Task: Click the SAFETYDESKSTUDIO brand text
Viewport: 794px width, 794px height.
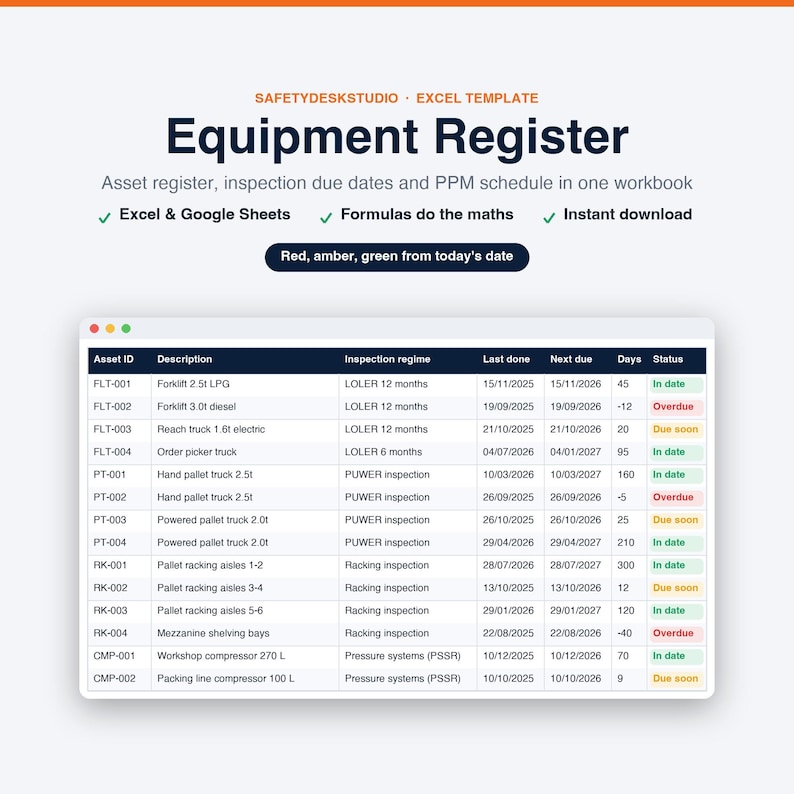Action: (x=327, y=98)
